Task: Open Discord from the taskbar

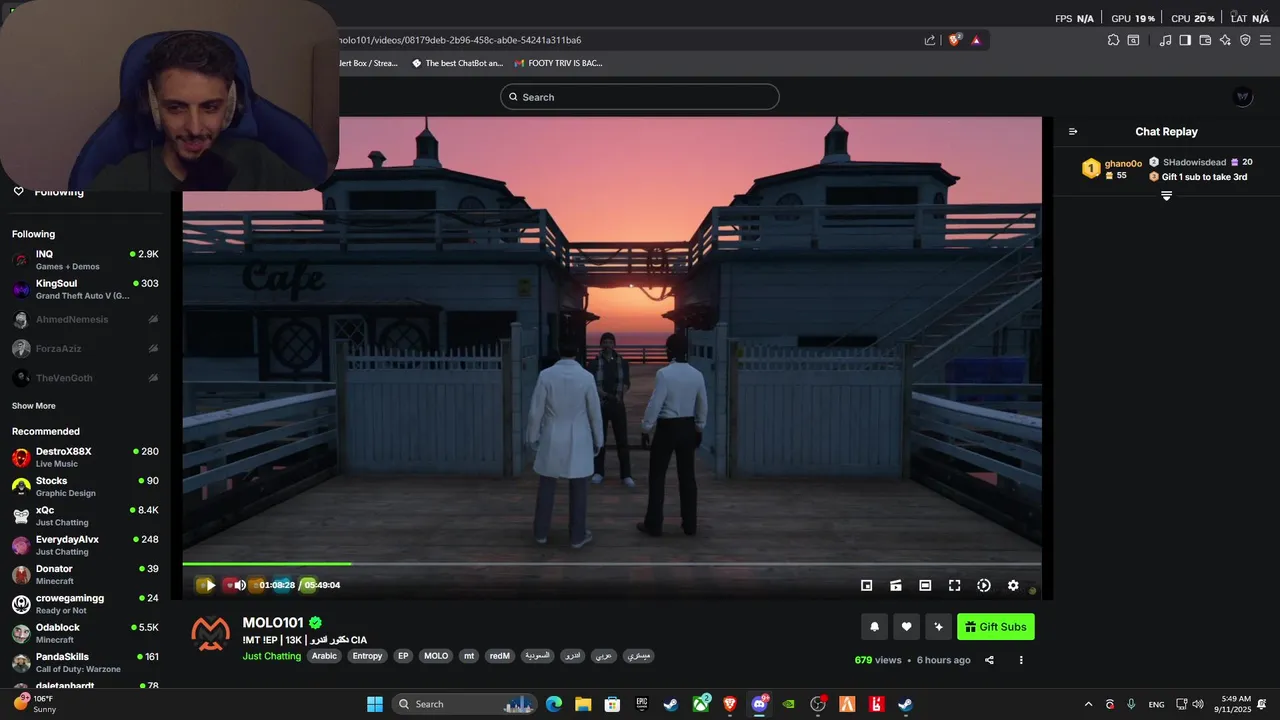Action: click(759, 704)
